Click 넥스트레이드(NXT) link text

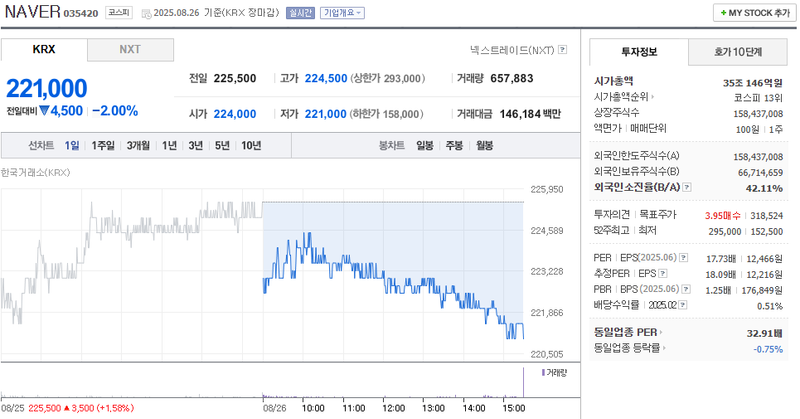click(x=512, y=50)
